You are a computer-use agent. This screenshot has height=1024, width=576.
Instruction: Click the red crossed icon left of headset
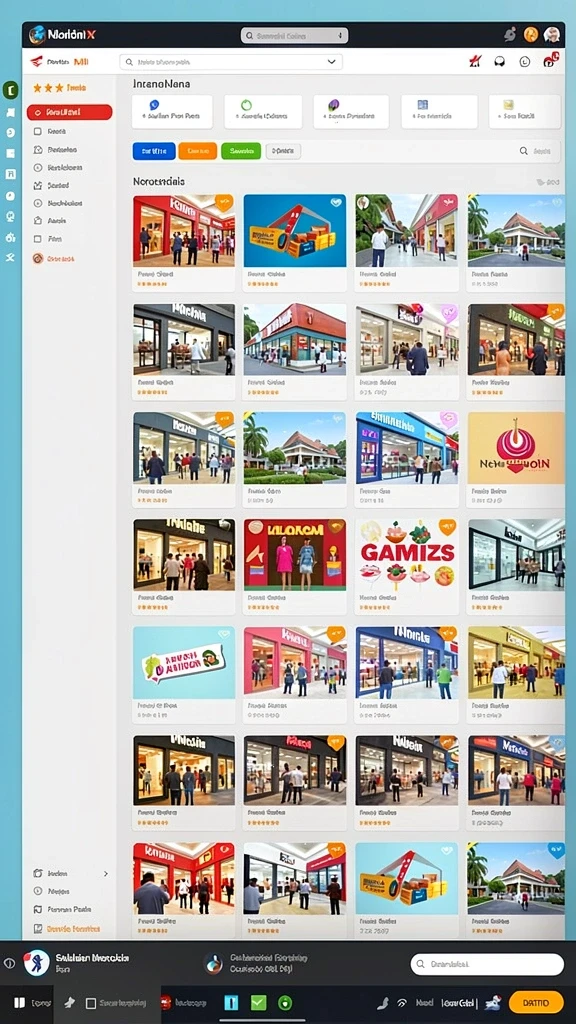tap(475, 62)
